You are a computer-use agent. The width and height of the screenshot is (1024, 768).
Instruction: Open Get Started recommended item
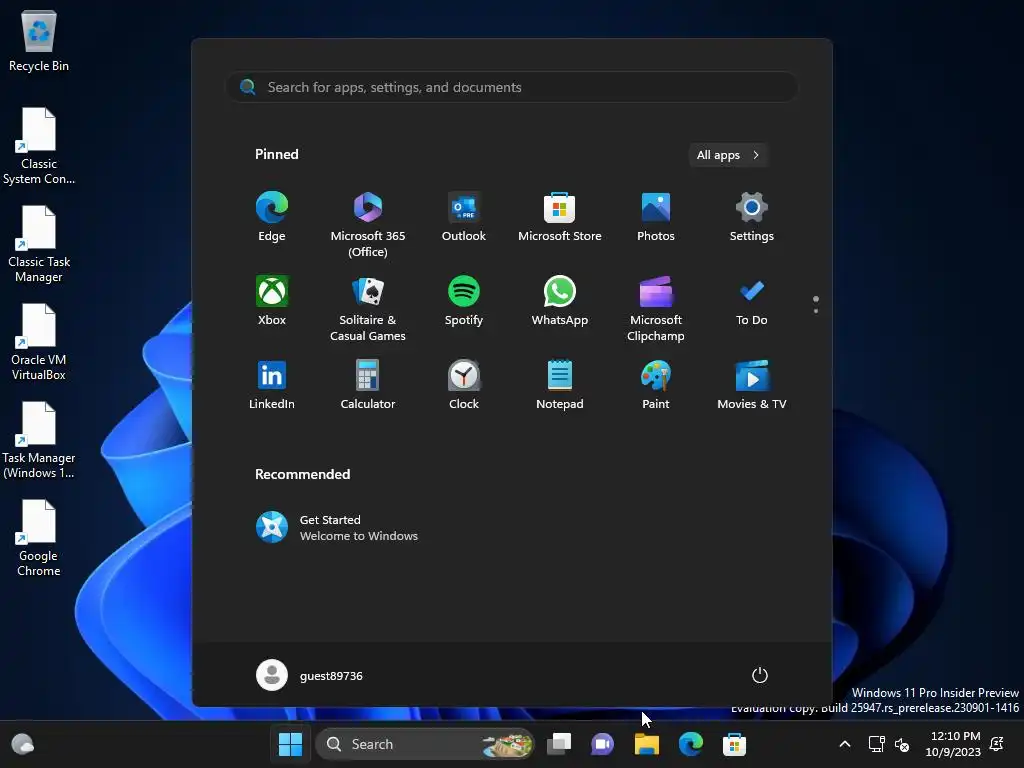(337, 528)
